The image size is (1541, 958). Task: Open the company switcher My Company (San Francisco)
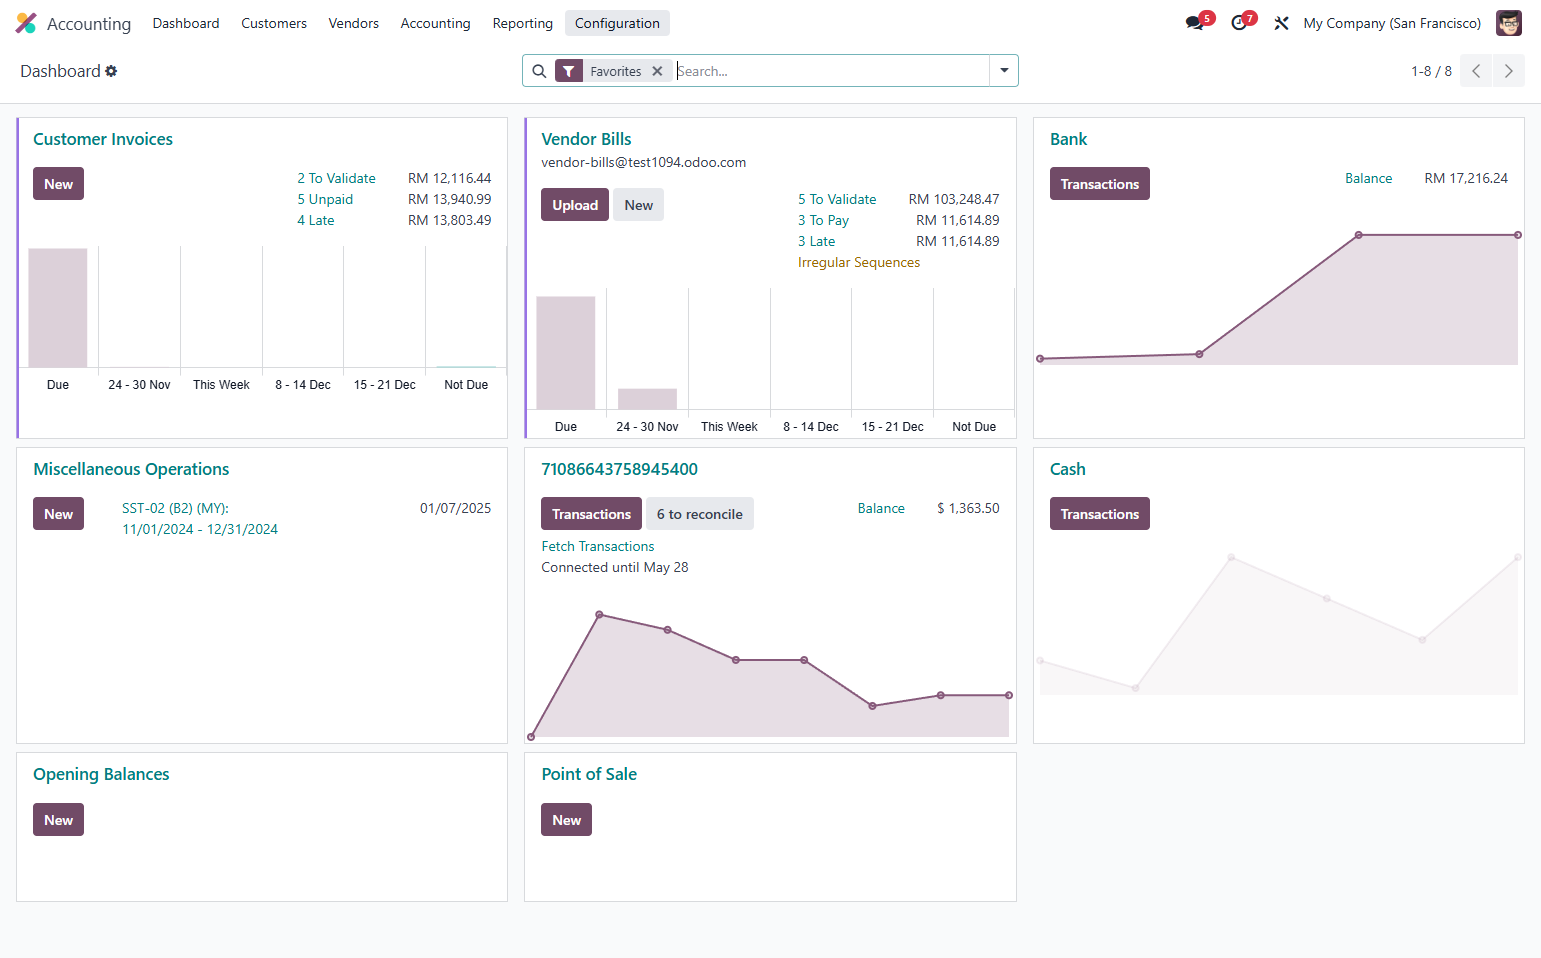(x=1392, y=23)
